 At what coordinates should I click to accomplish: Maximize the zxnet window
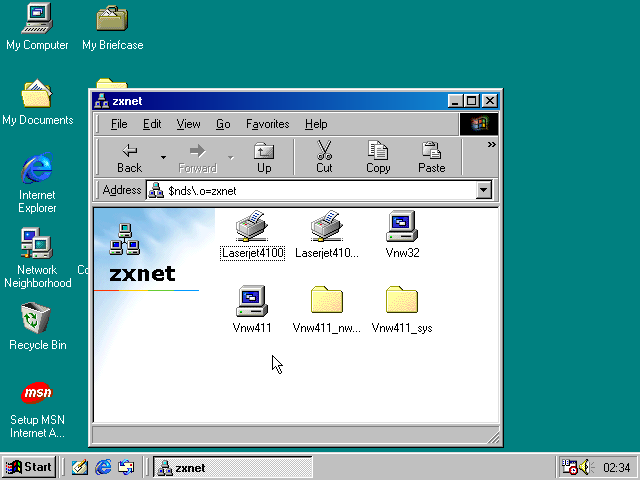pos(471,101)
